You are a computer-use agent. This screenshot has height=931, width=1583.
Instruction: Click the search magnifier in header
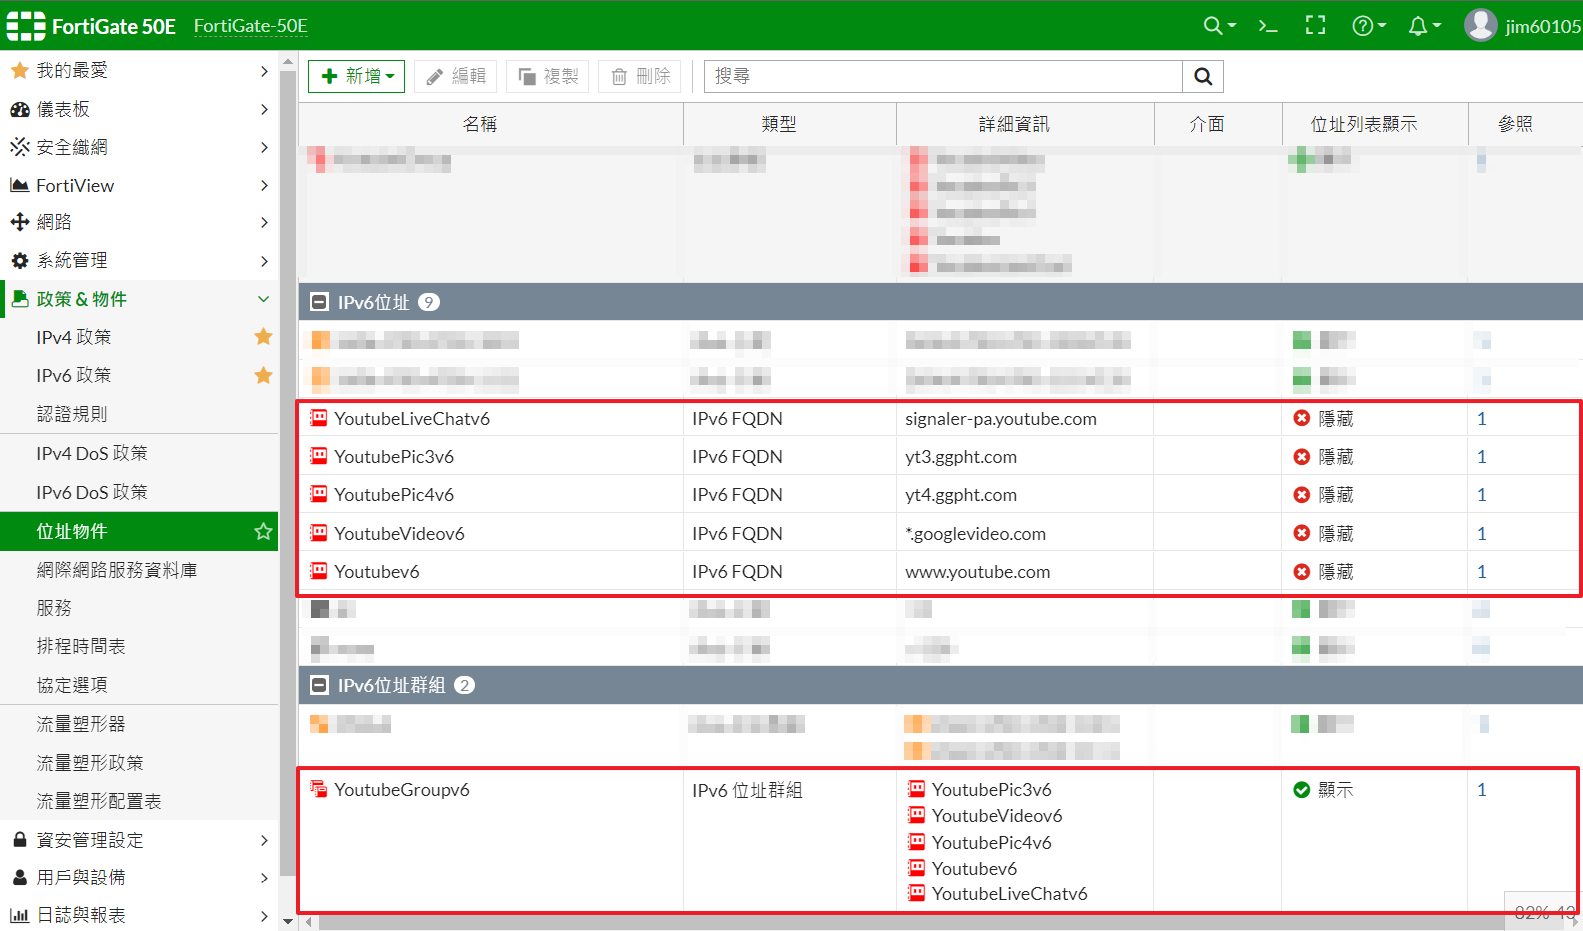pyautogui.click(x=1213, y=26)
